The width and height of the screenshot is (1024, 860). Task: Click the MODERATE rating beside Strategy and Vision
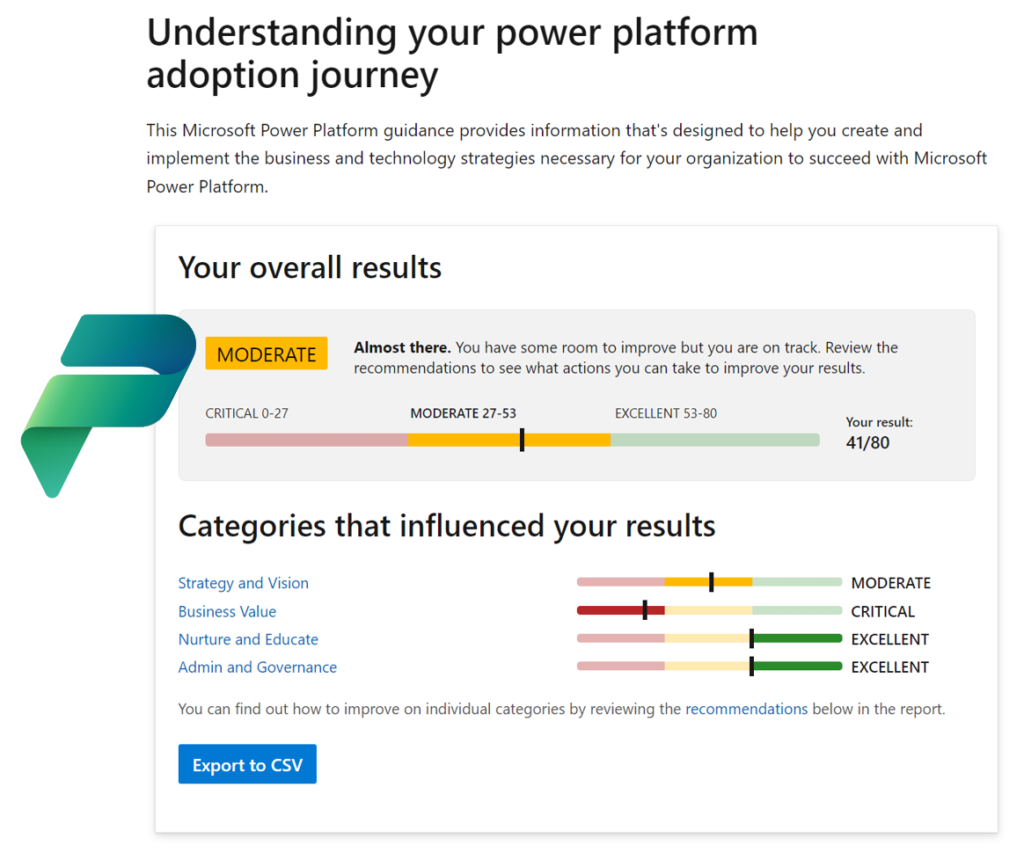[891, 583]
